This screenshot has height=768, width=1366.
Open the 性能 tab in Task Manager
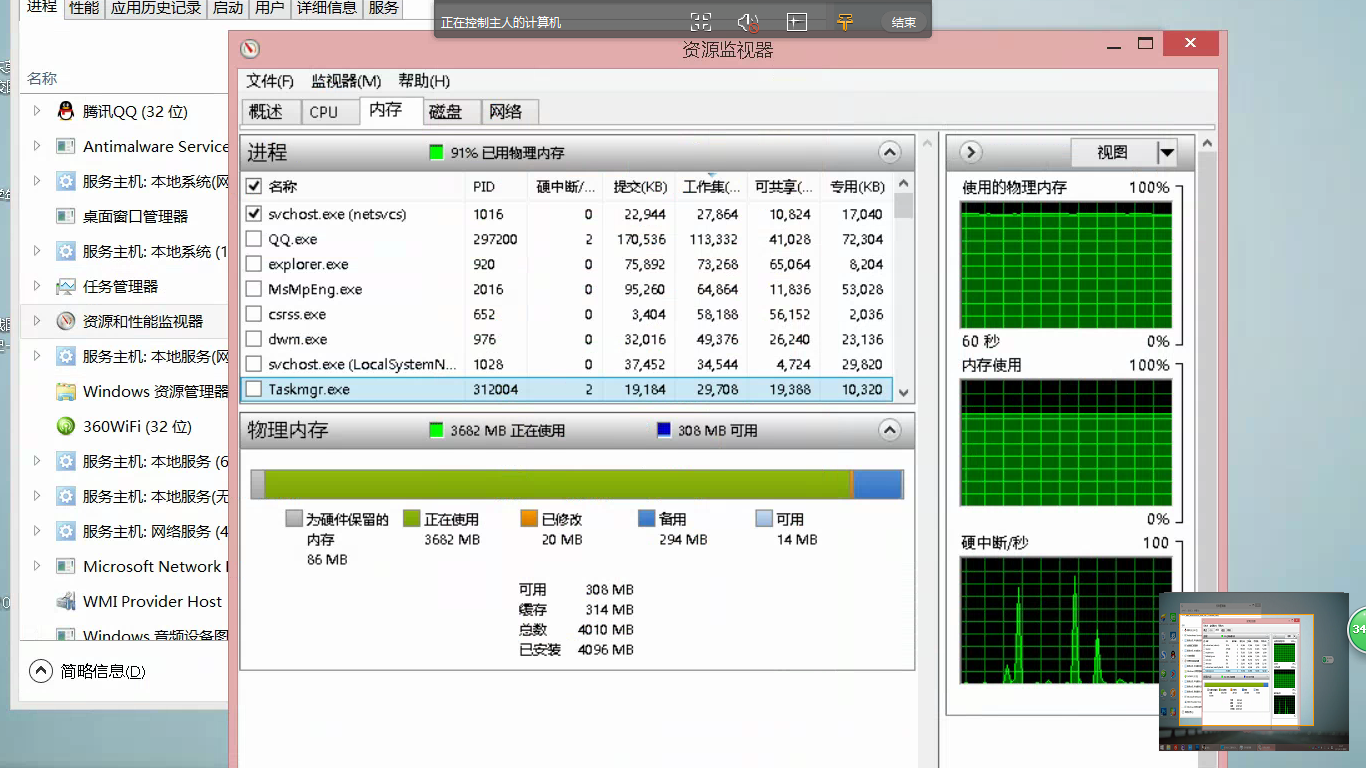pyautogui.click(x=84, y=8)
